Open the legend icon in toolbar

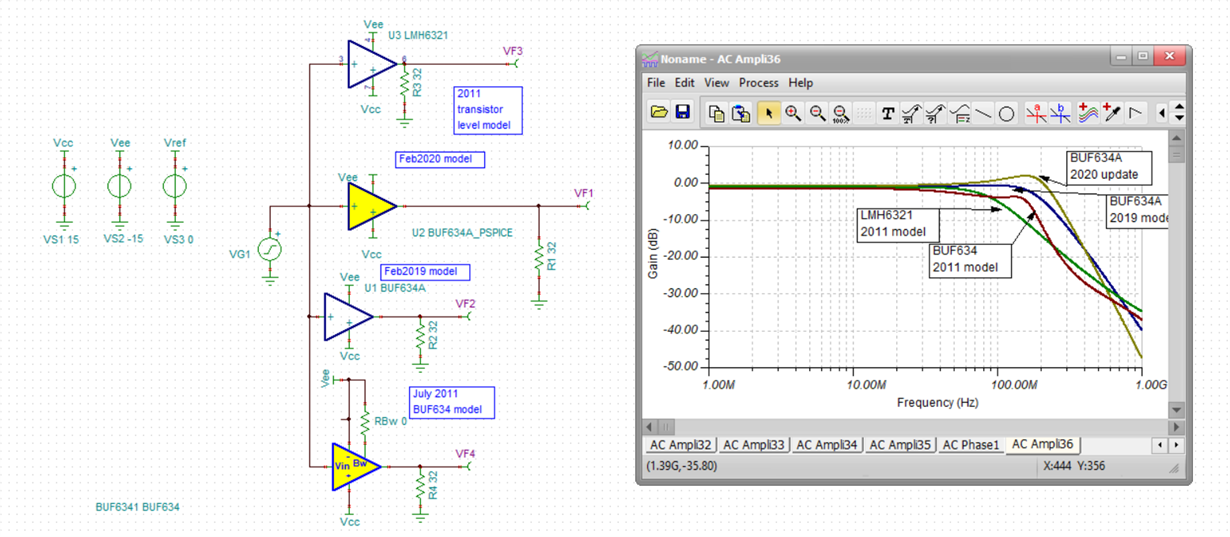click(x=959, y=113)
